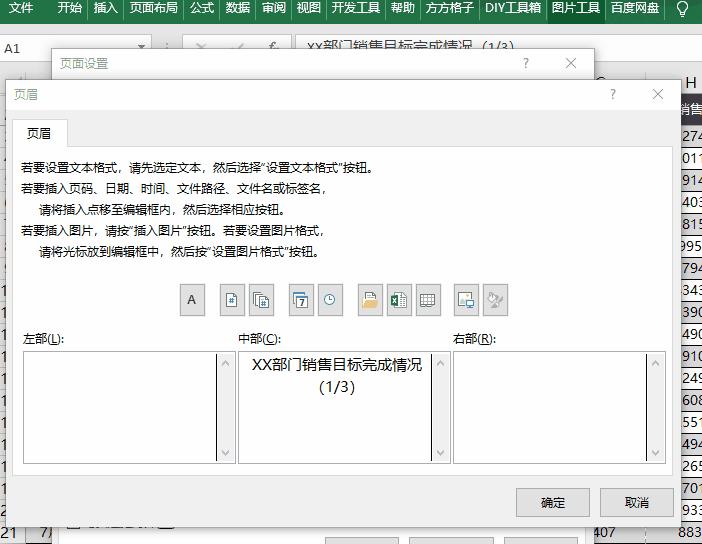Insert file path folder icon
The height and width of the screenshot is (544, 702).
tap(370, 300)
